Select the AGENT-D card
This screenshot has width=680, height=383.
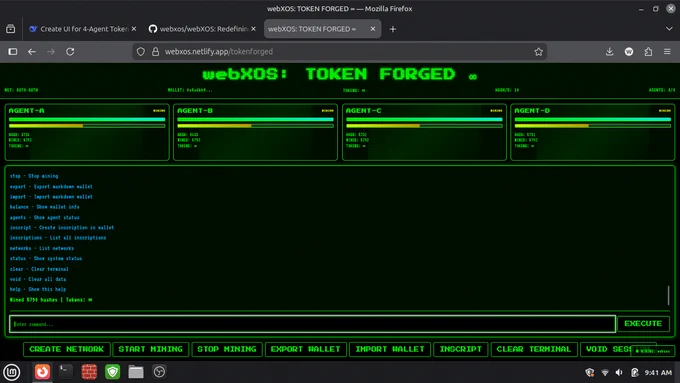click(x=592, y=132)
